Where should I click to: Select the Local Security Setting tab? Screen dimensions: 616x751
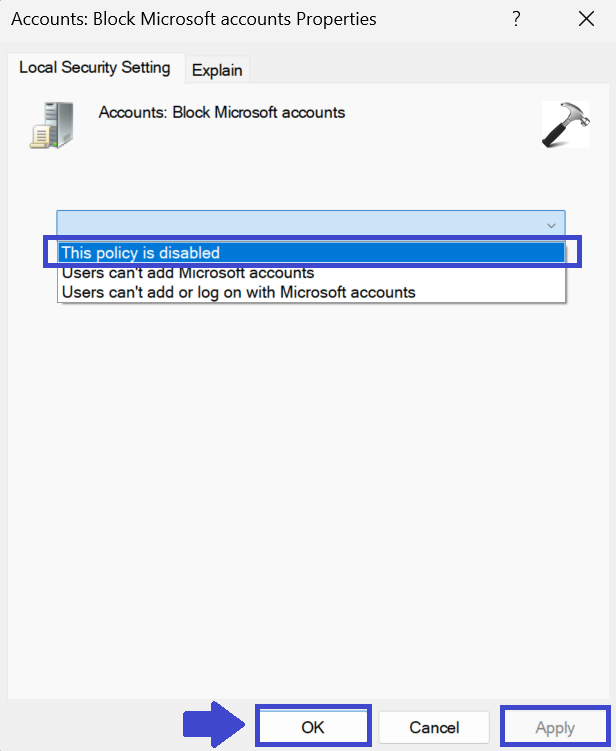95,68
